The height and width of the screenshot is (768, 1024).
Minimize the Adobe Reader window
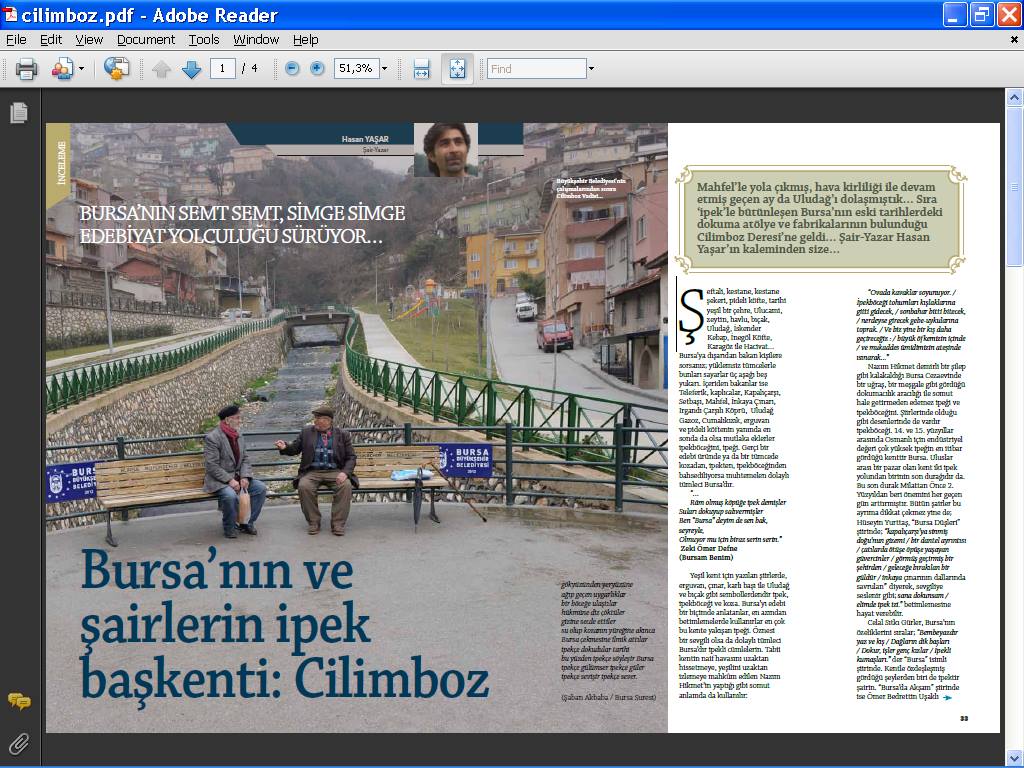[955, 14]
